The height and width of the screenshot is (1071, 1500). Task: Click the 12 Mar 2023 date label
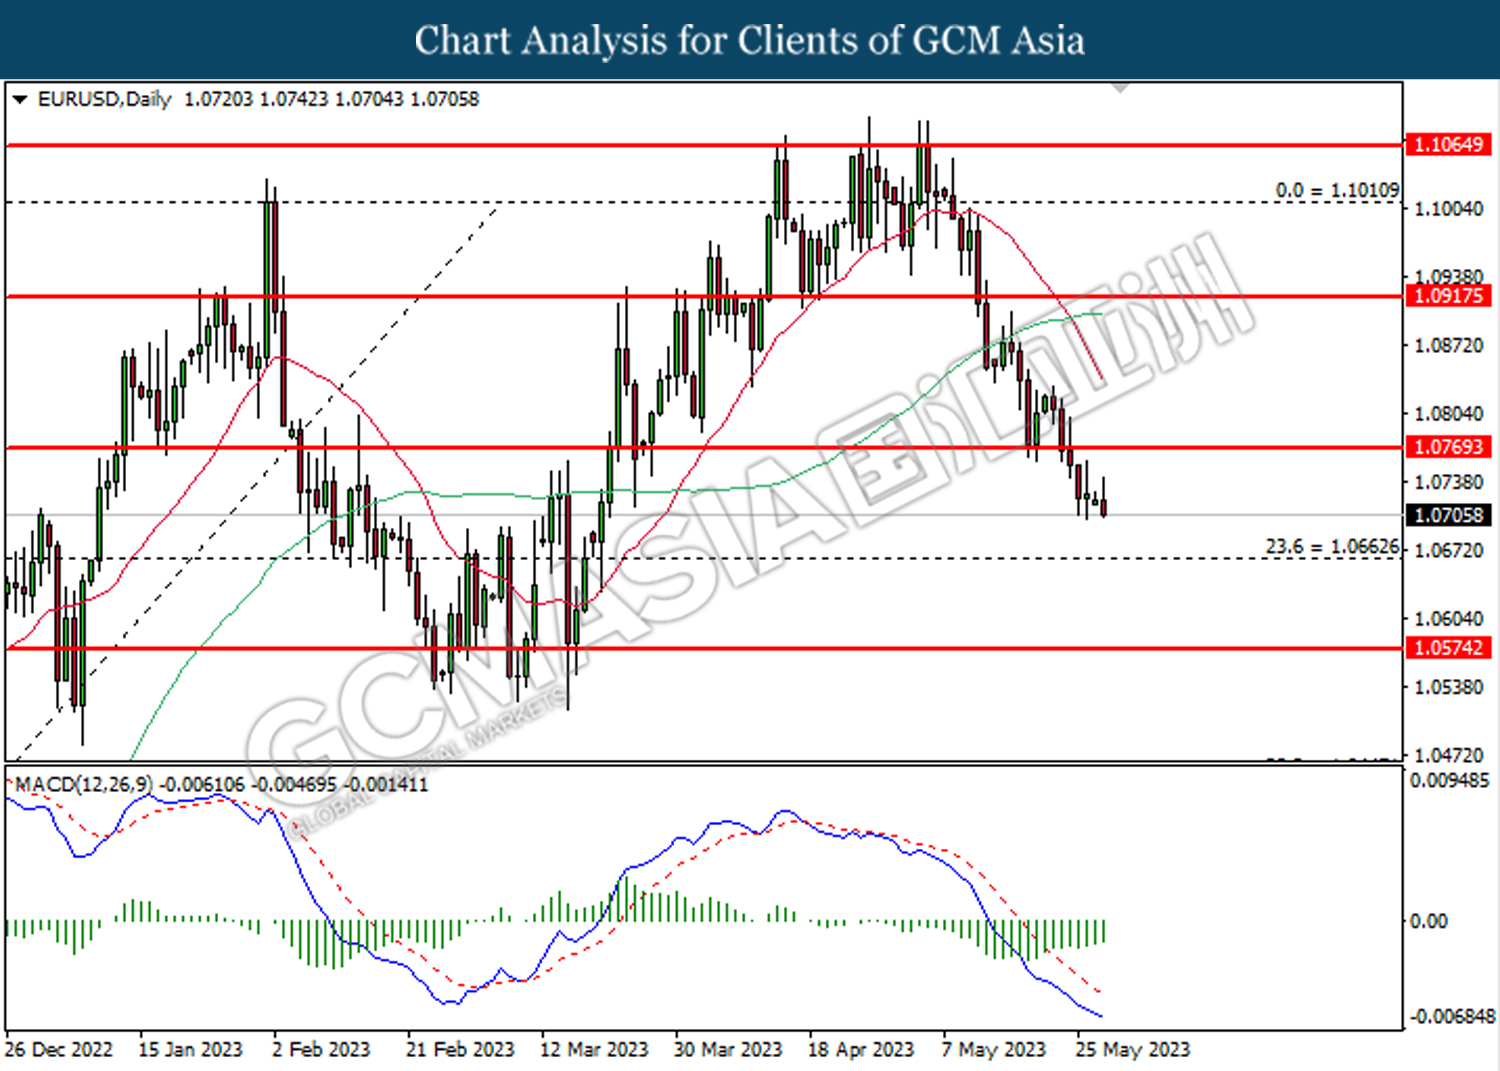[x=594, y=1050]
